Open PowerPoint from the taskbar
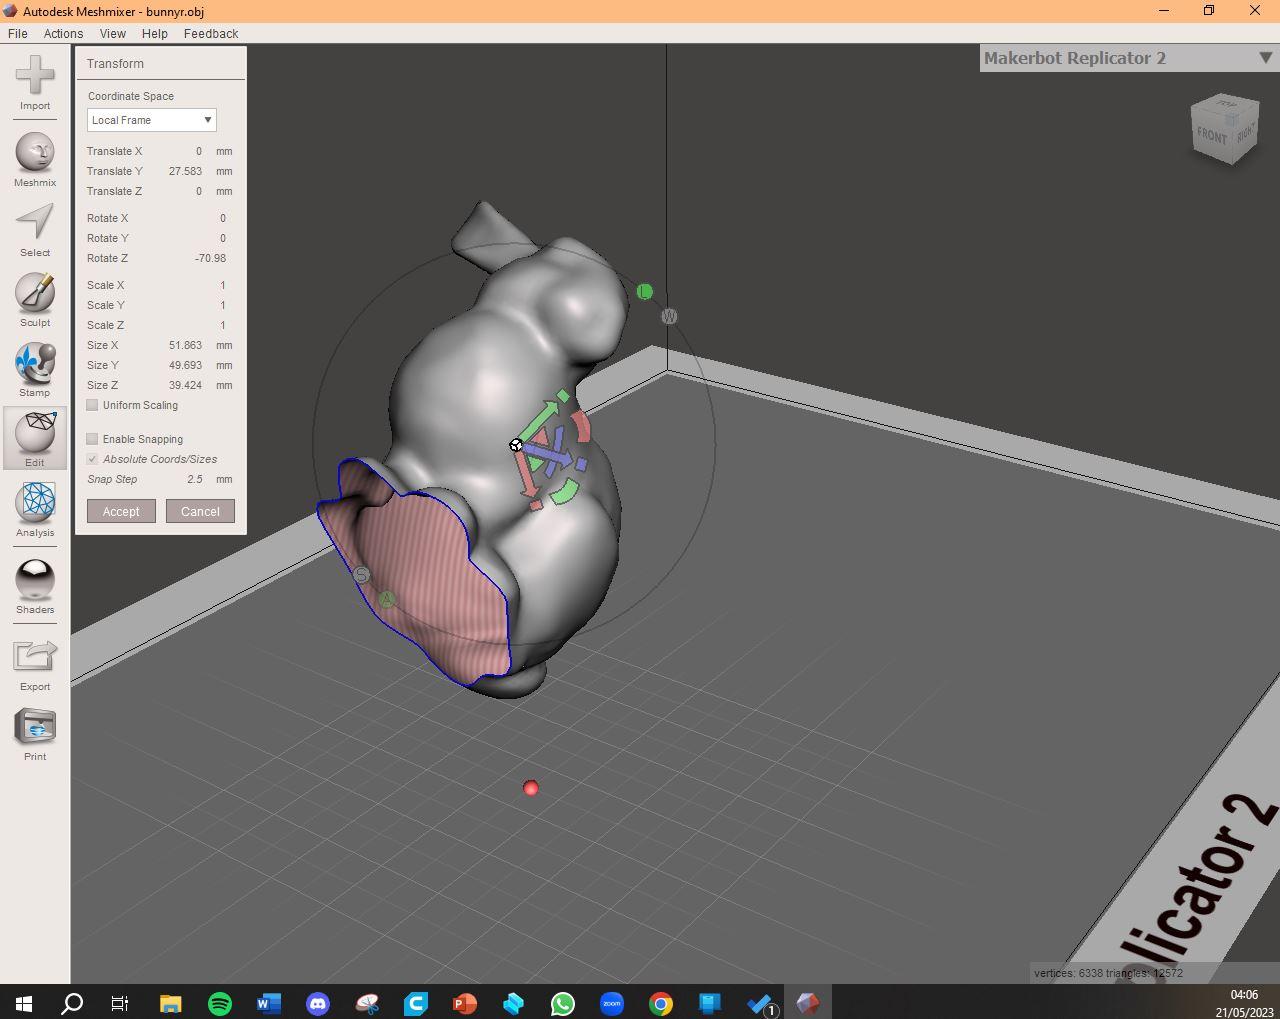 coord(465,1003)
